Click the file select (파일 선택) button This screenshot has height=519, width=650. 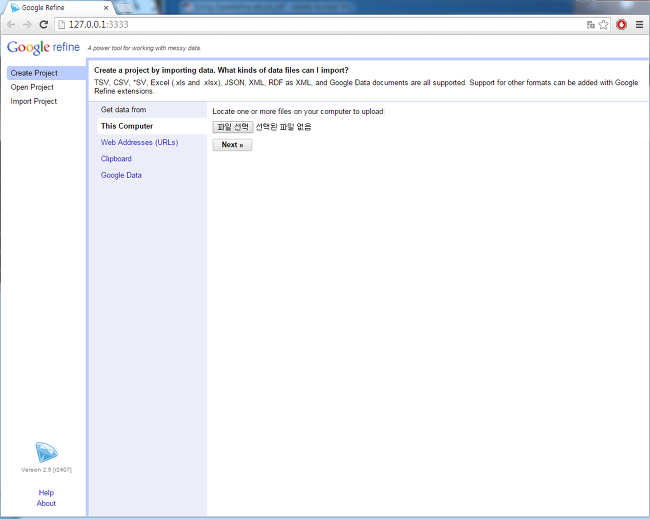click(x=233, y=127)
